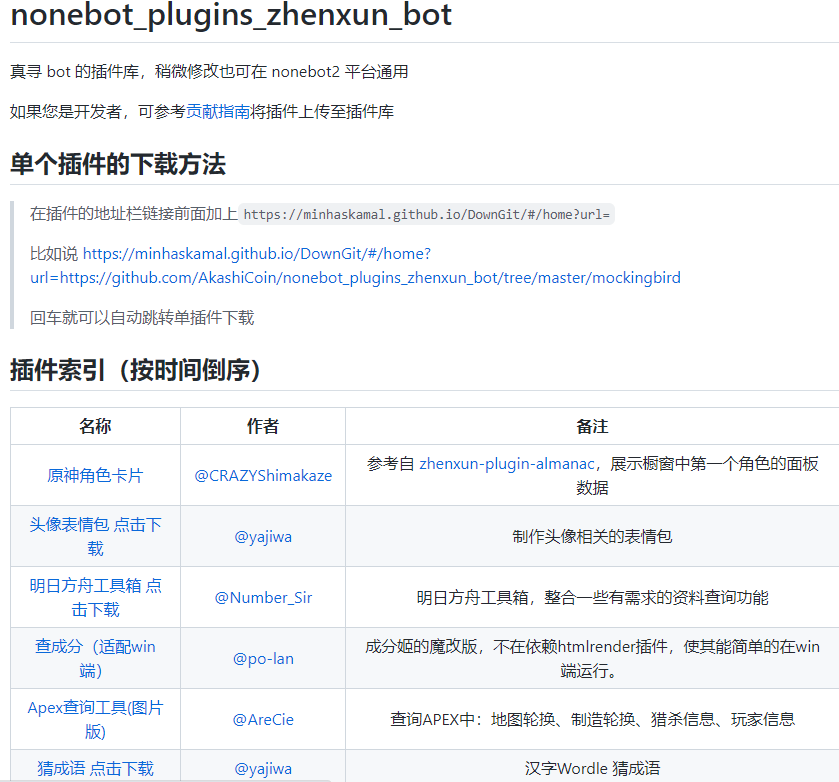Visit author @po-lan's profile
The width and height of the screenshot is (839, 782).
pos(262,657)
